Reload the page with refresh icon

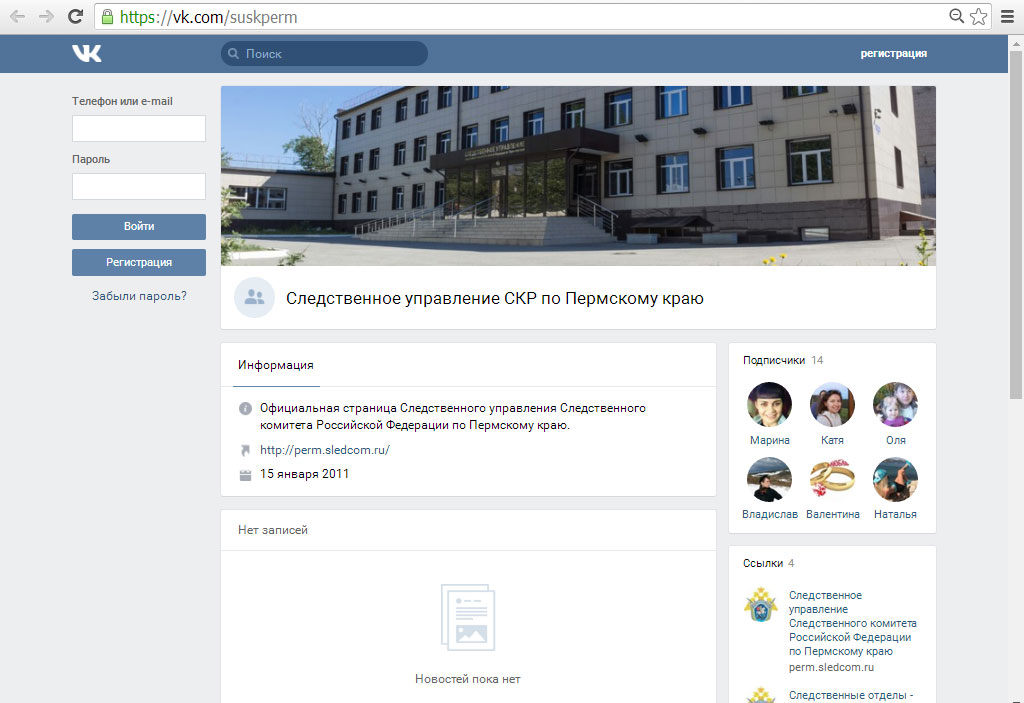click(75, 16)
